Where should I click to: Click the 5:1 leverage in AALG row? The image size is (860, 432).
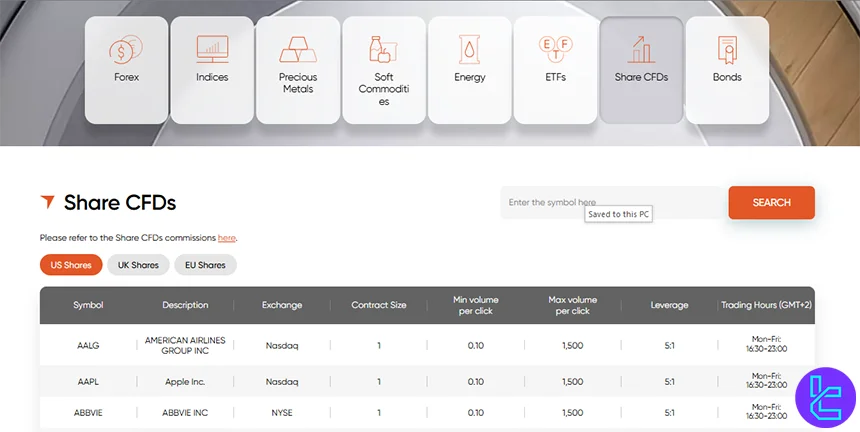tap(669, 345)
